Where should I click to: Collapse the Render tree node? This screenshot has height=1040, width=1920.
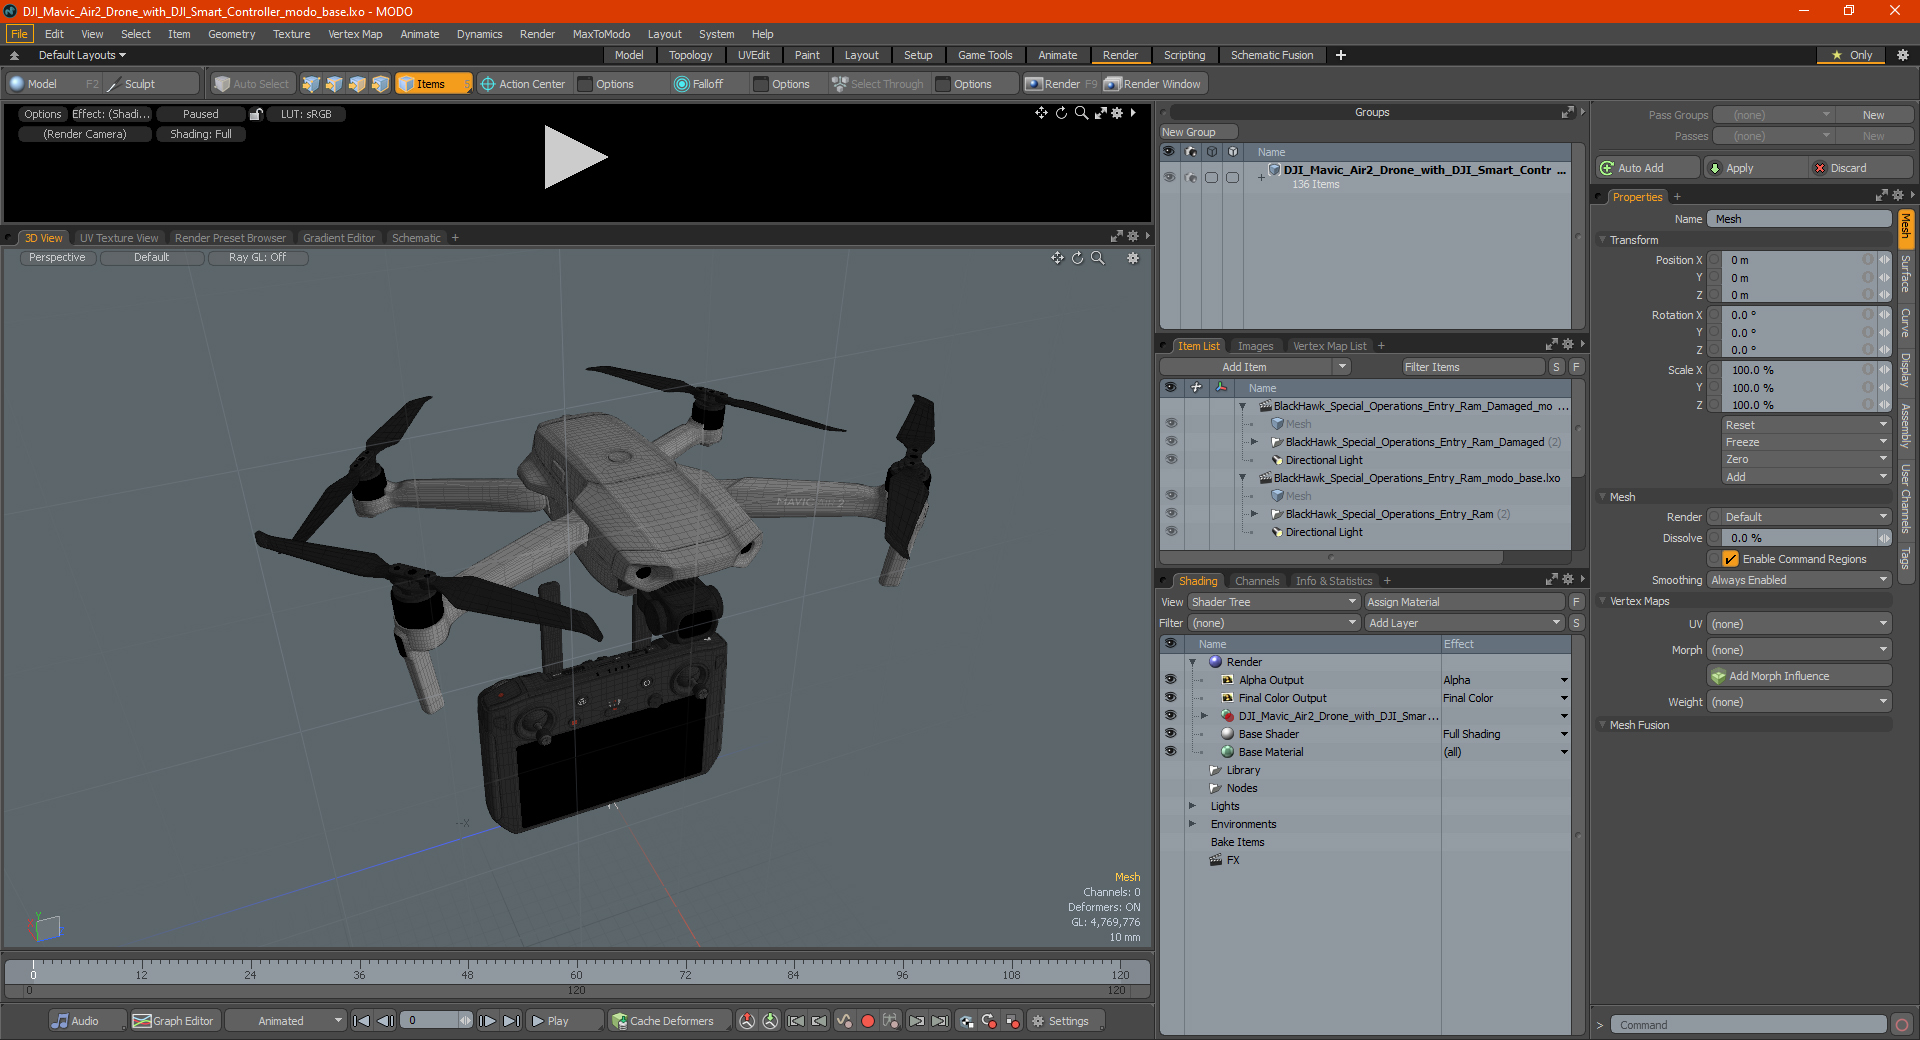(1192, 662)
